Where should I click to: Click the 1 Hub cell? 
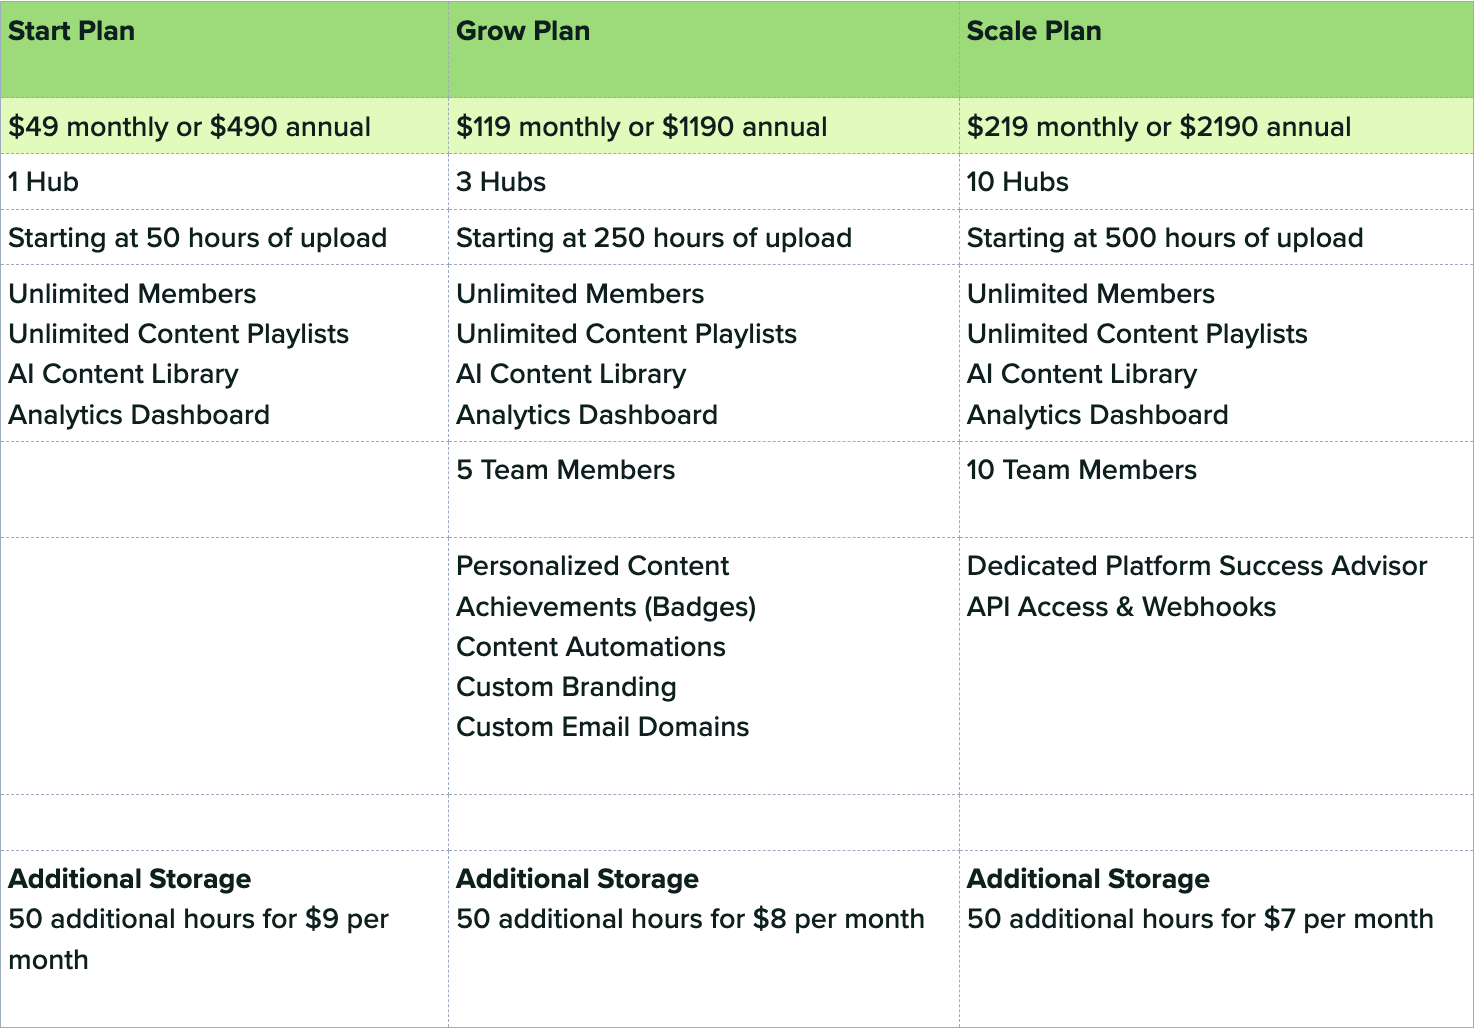pos(44,182)
